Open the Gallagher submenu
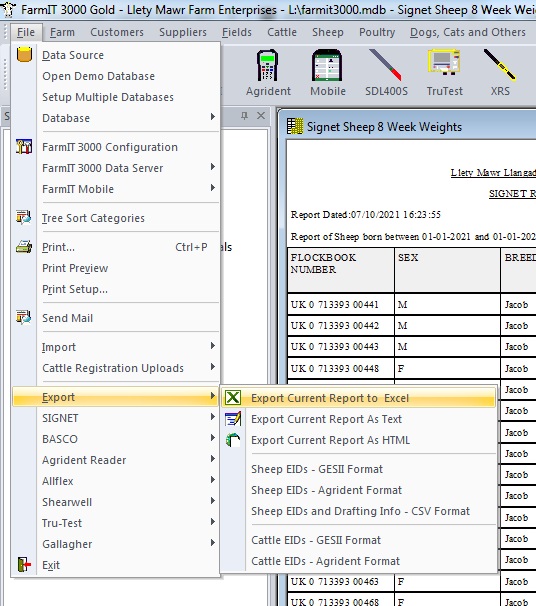The width and height of the screenshot is (536, 606). click(x=116, y=543)
